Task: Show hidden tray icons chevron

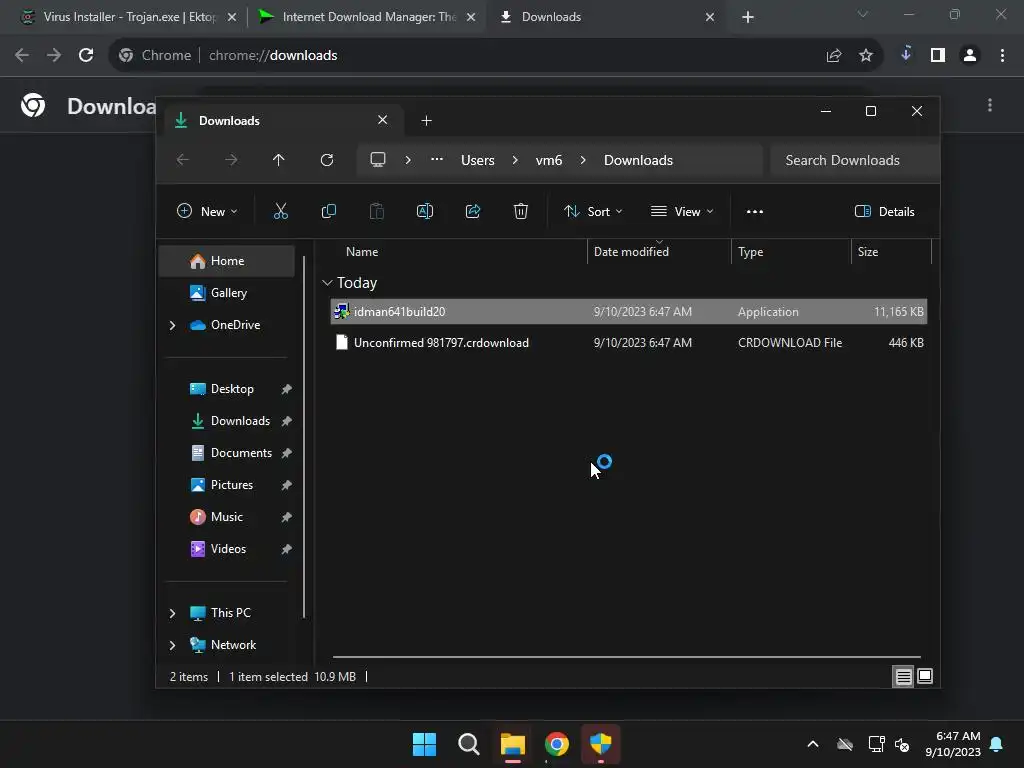Action: (x=812, y=744)
